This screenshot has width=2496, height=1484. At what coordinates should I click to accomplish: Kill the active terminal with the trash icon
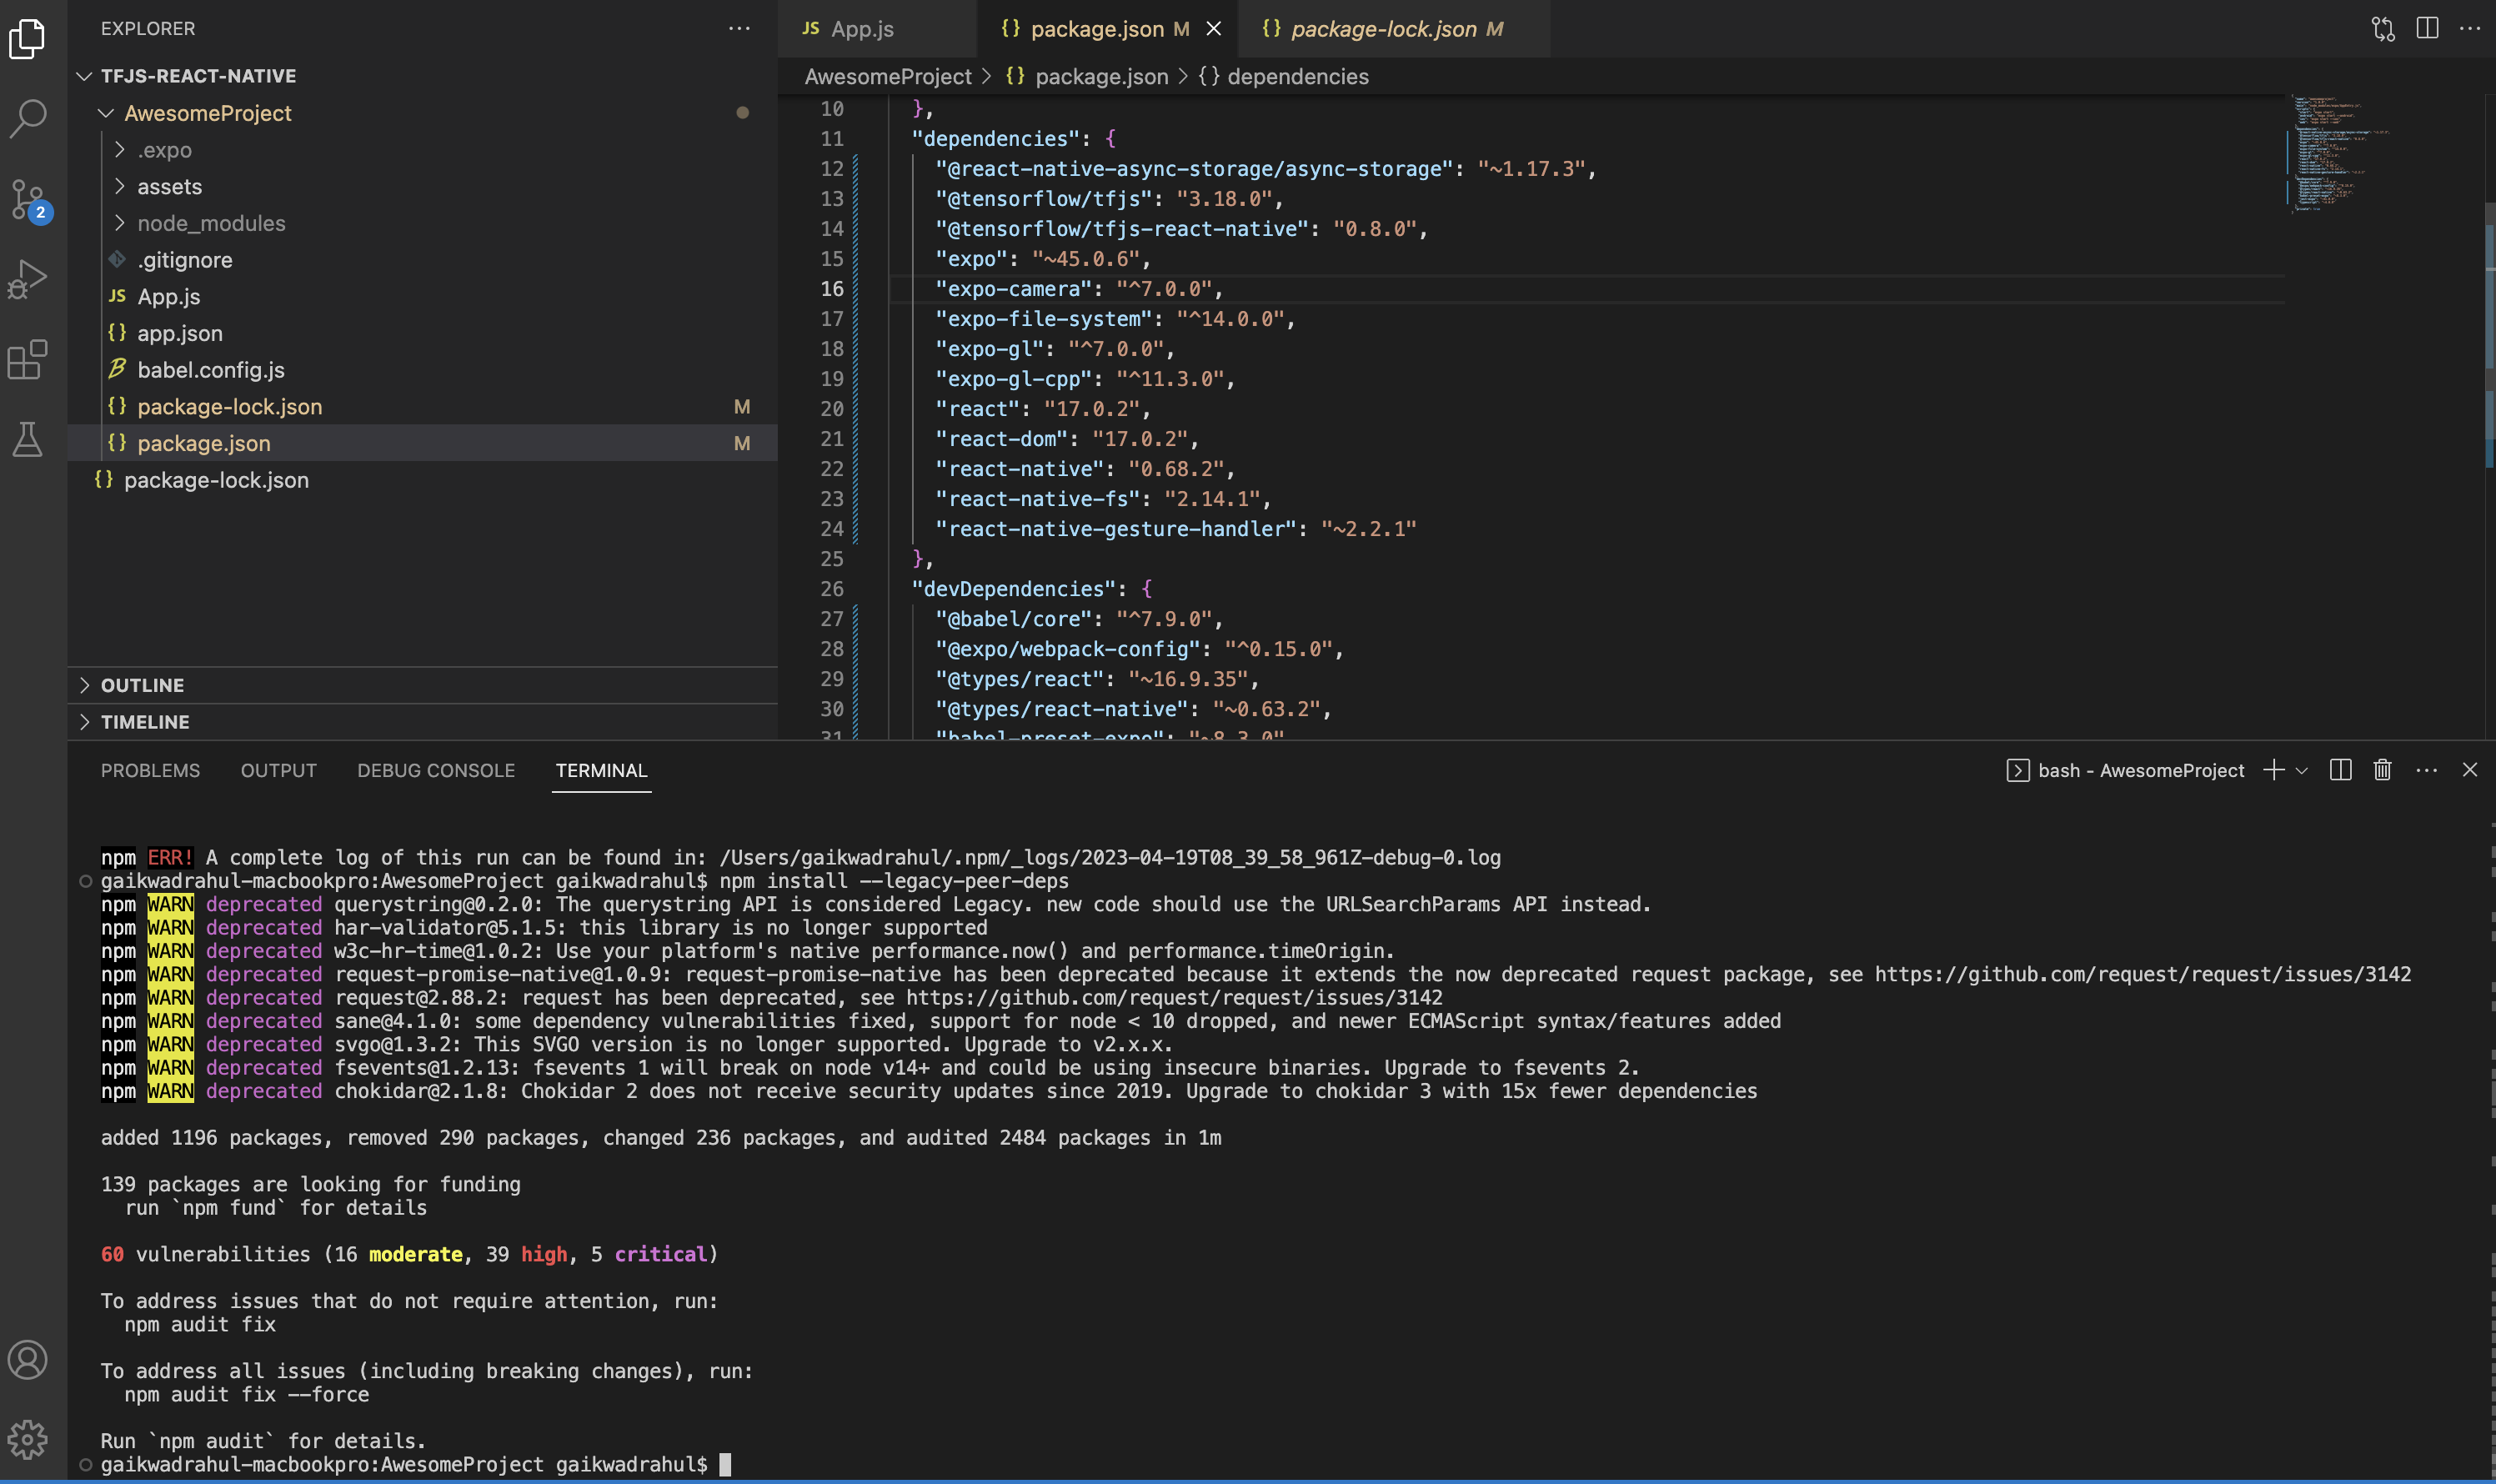(x=2381, y=770)
